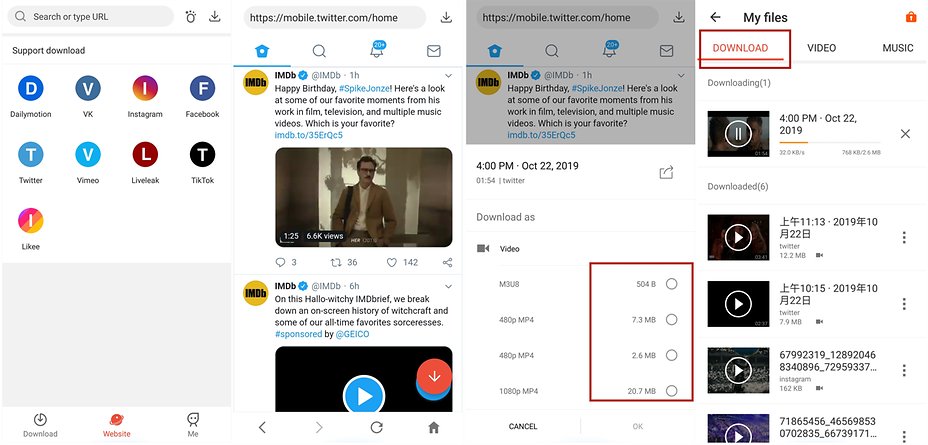Open the @GEICO mention link
The height and width of the screenshot is (445, 928).
click(353, 334)
